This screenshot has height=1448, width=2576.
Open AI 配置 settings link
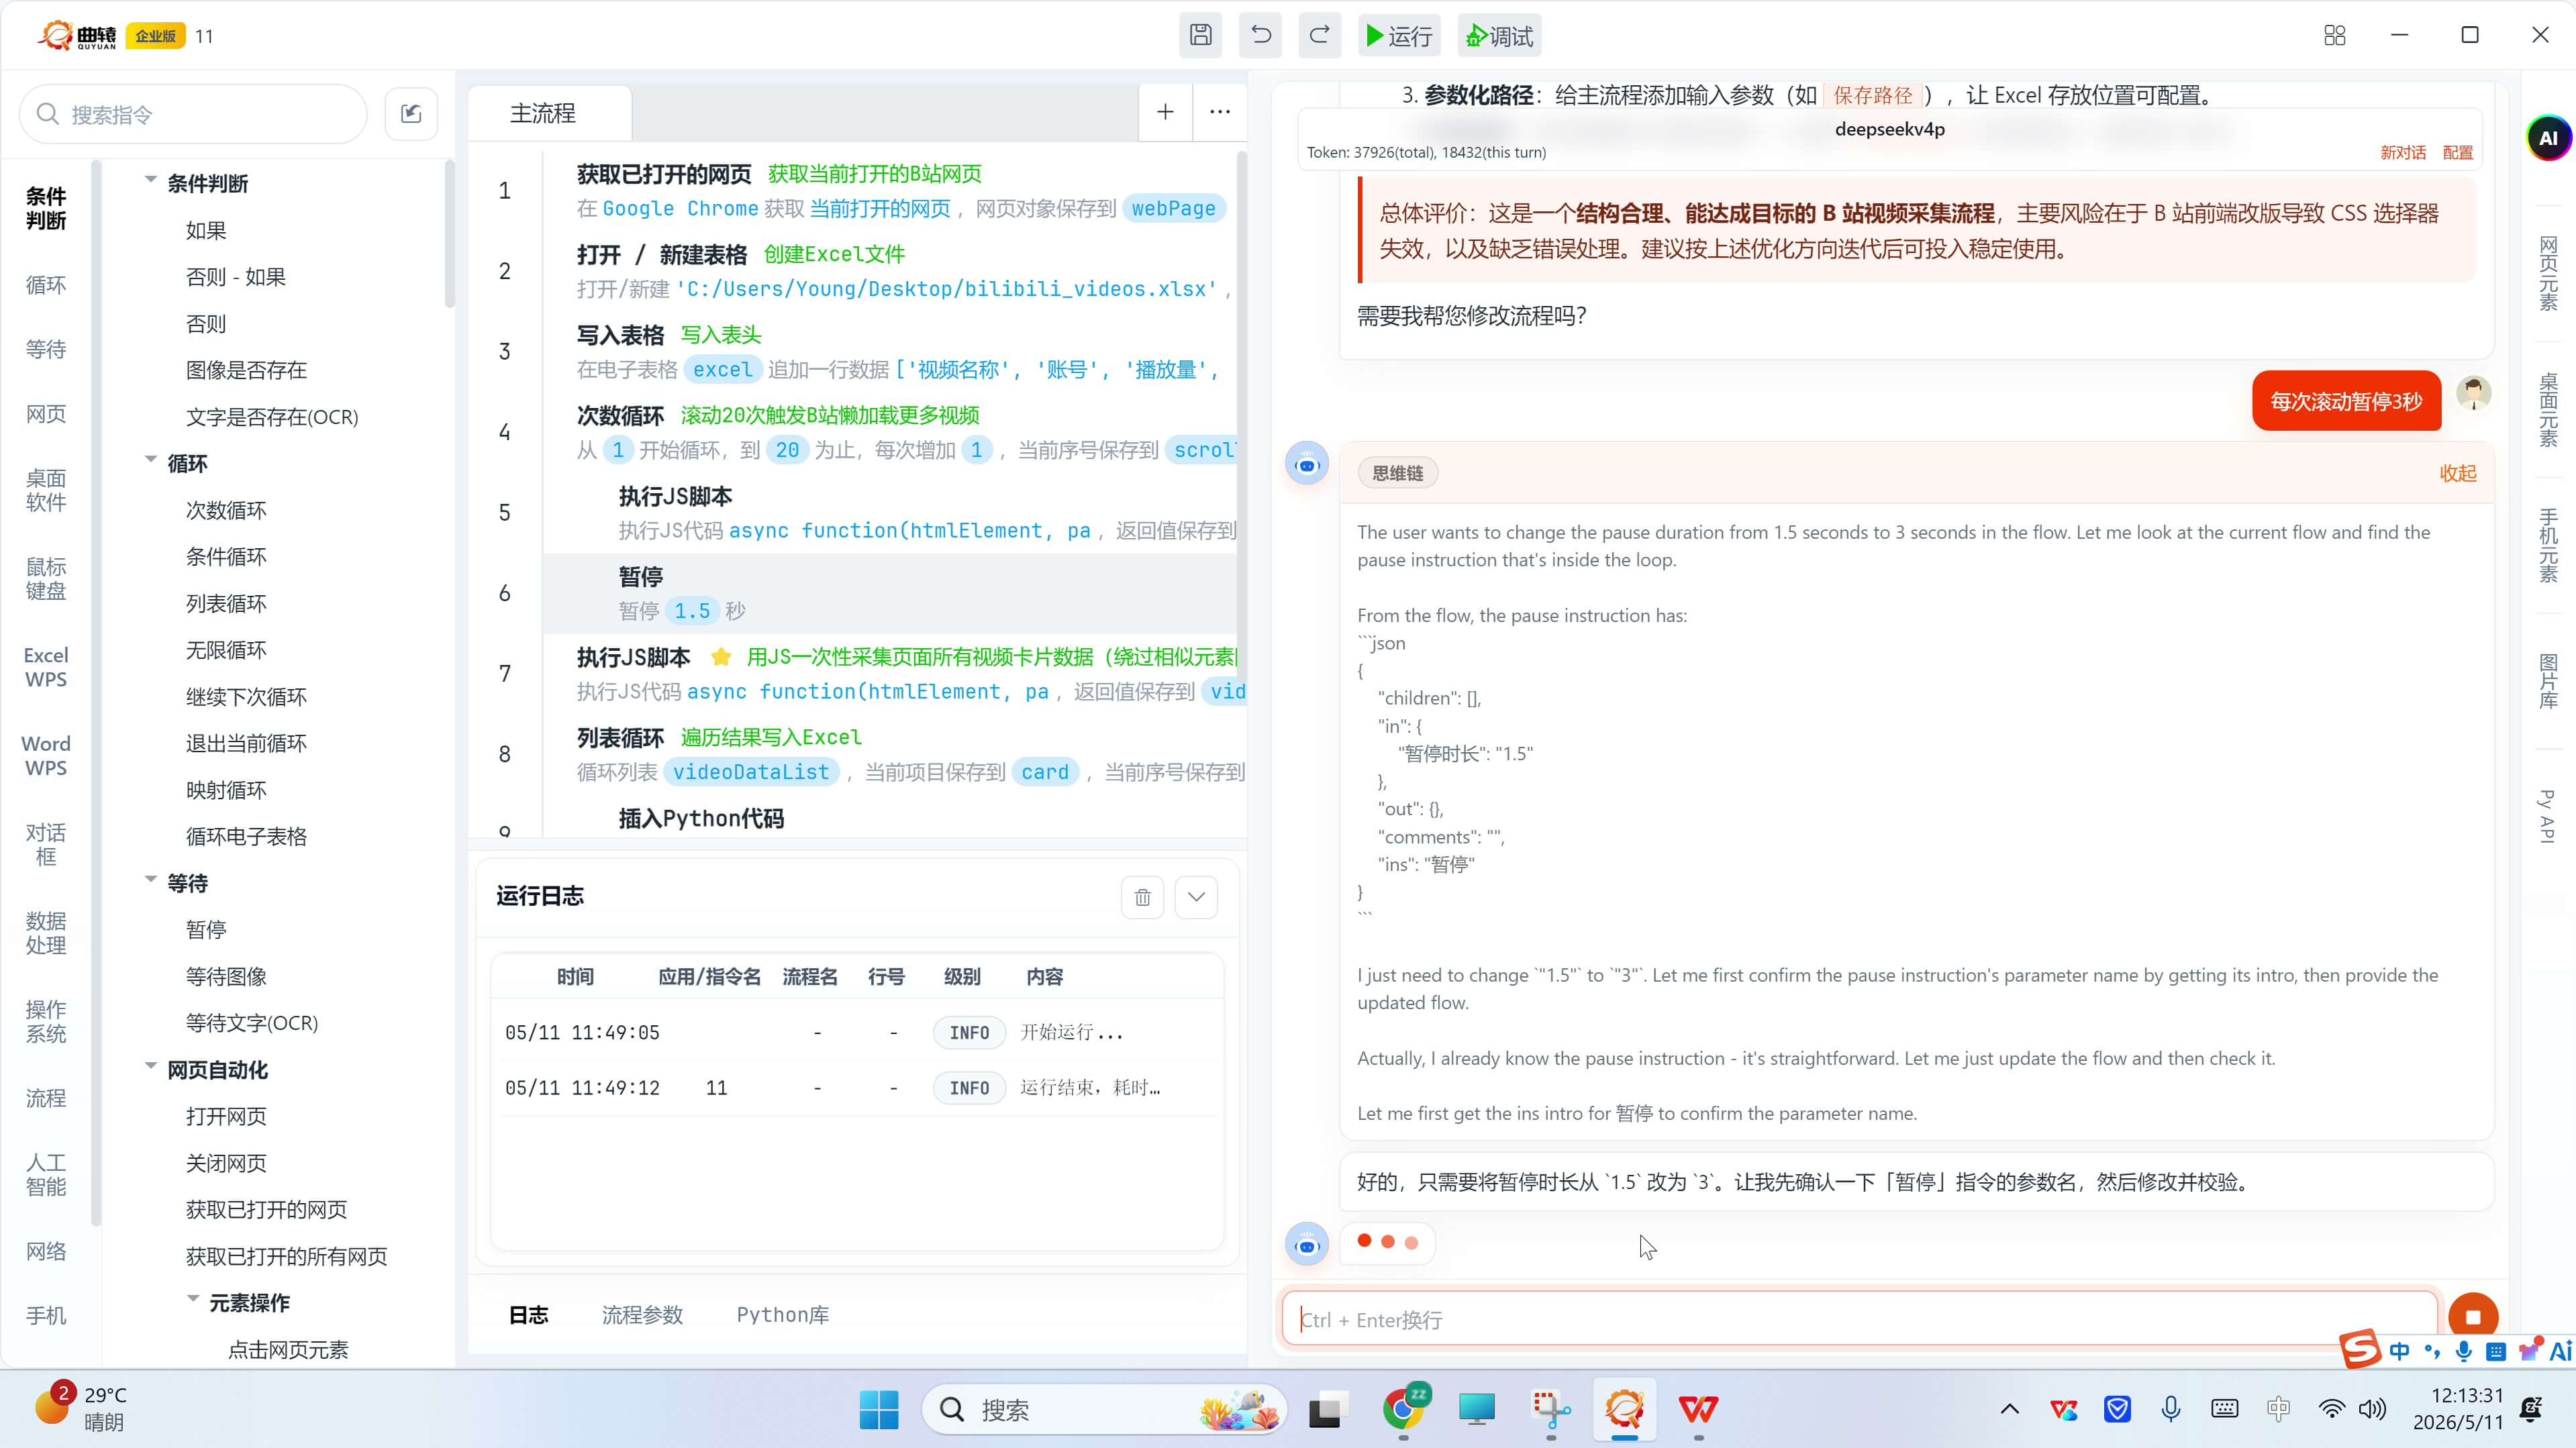coord(2457,152)
